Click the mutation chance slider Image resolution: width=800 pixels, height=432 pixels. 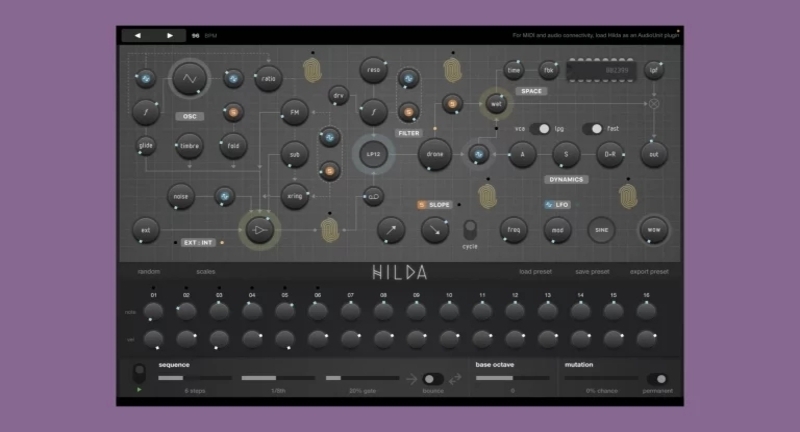click(602, 378)
